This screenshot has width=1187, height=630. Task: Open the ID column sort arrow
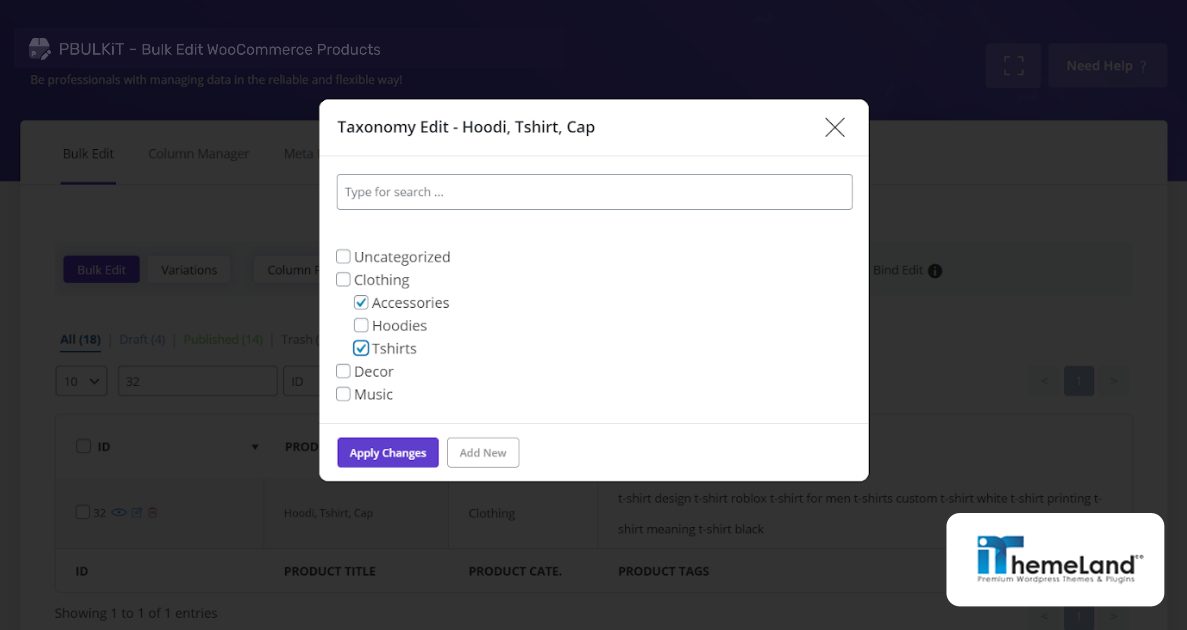254,446
